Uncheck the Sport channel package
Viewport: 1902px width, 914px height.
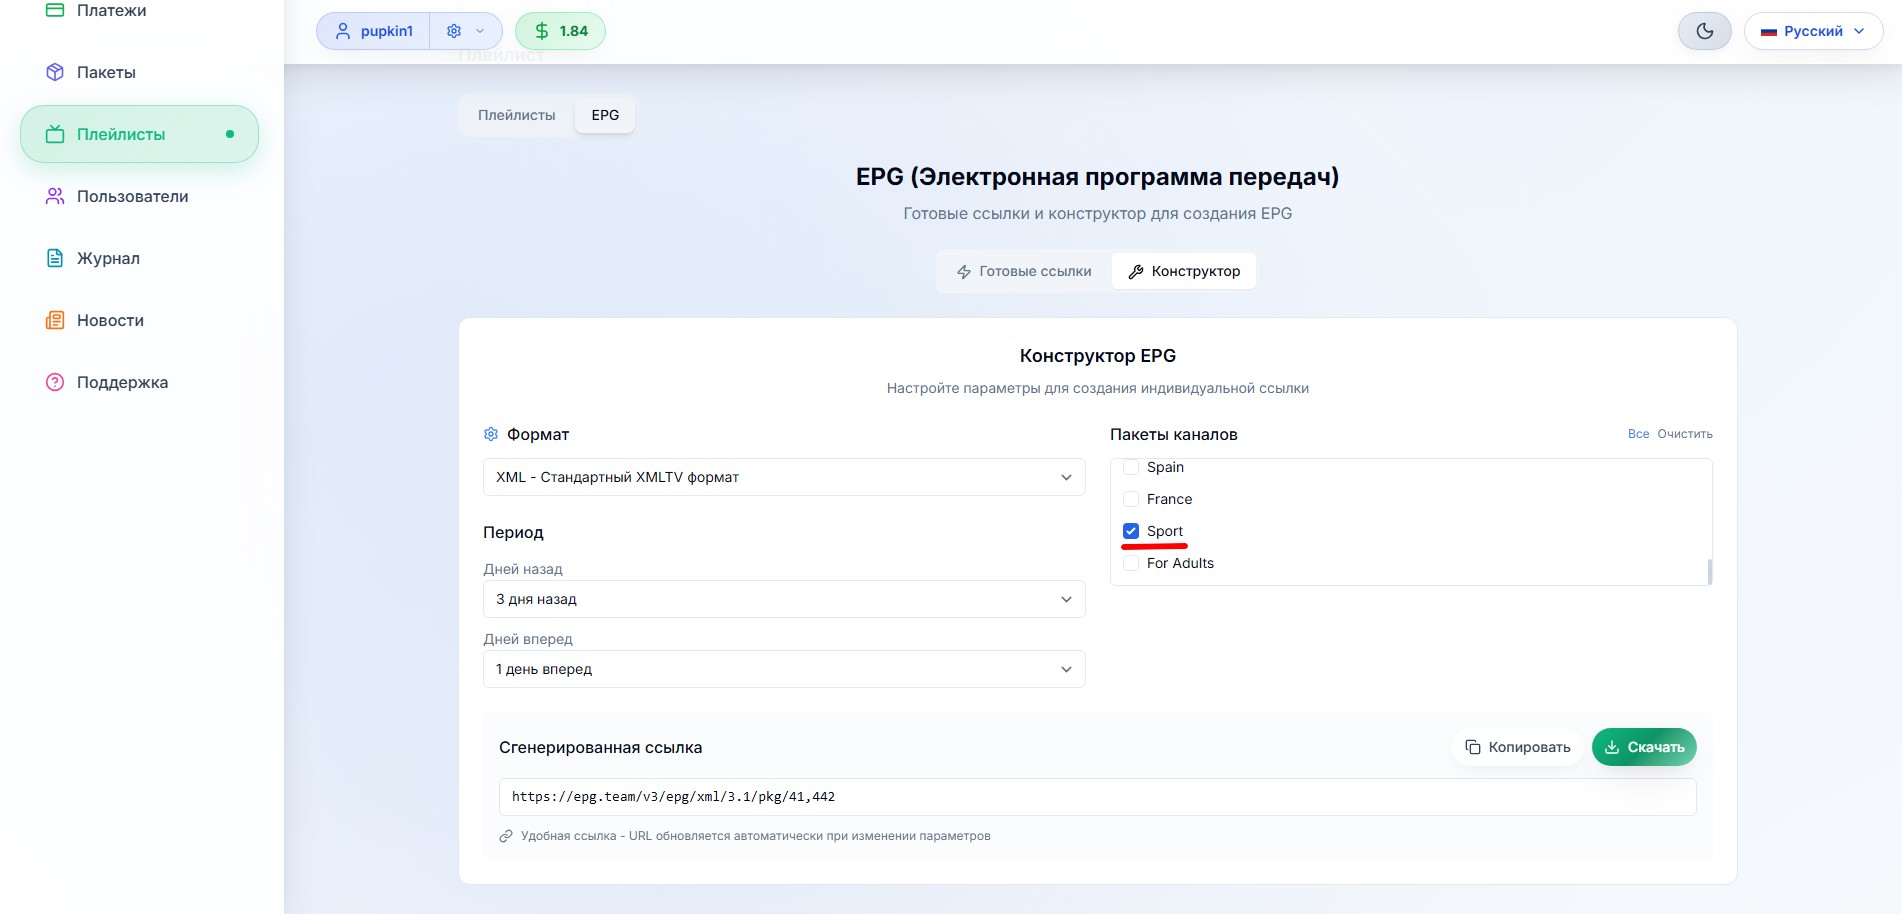click(1131, 531)
